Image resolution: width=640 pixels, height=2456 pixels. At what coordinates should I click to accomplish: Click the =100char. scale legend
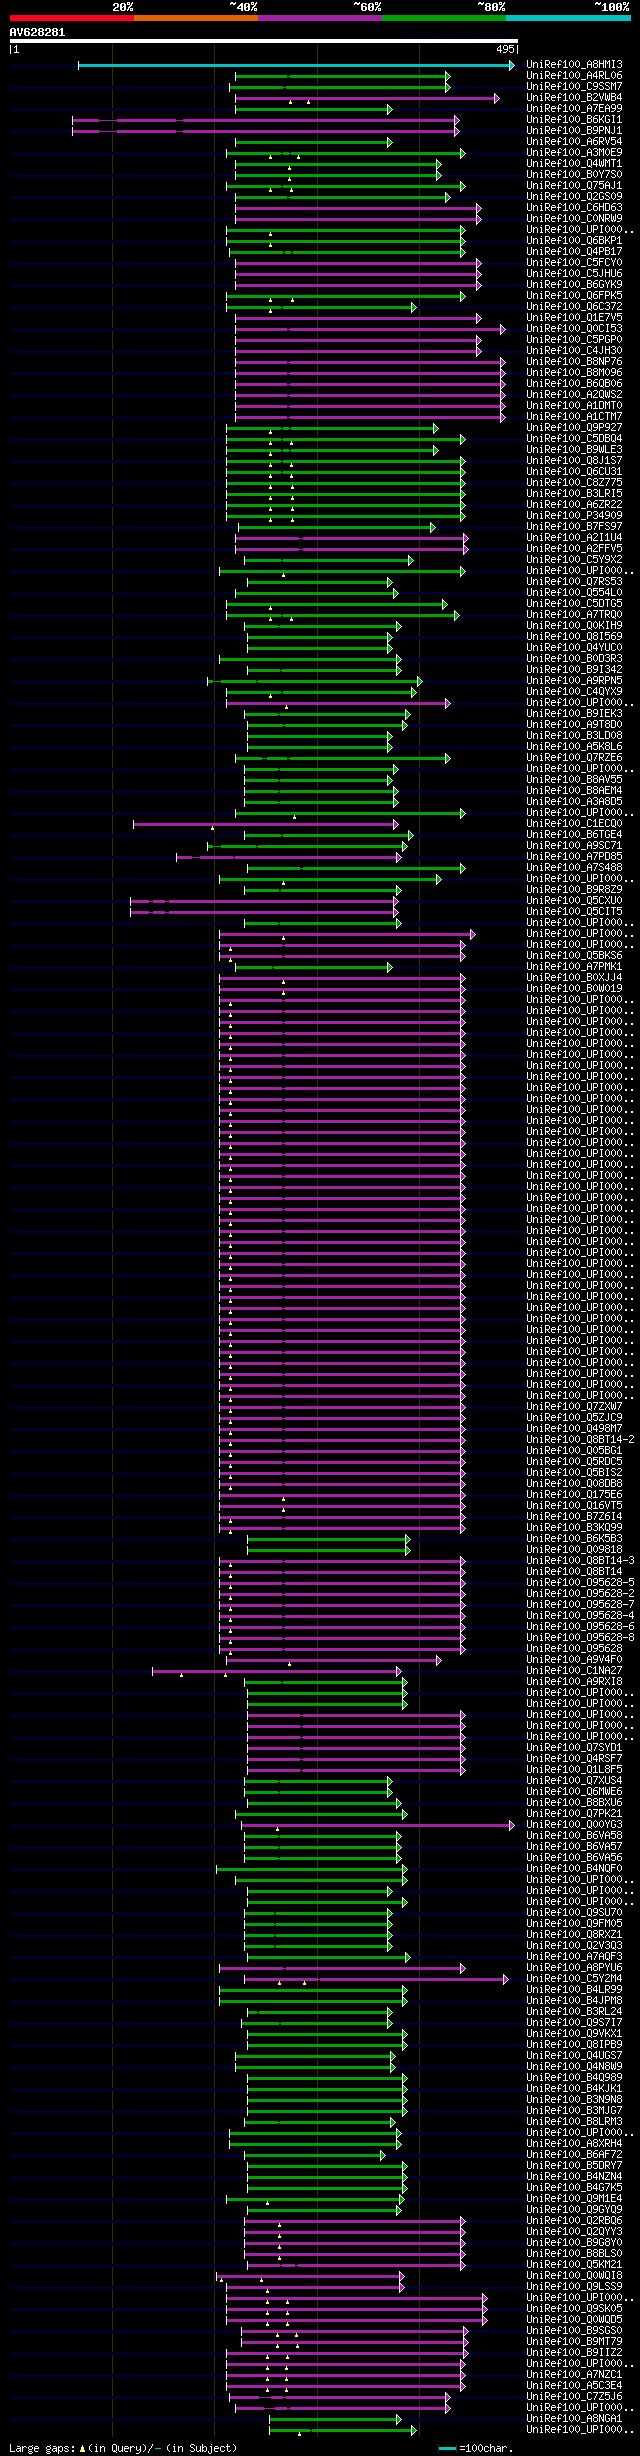477,2448
